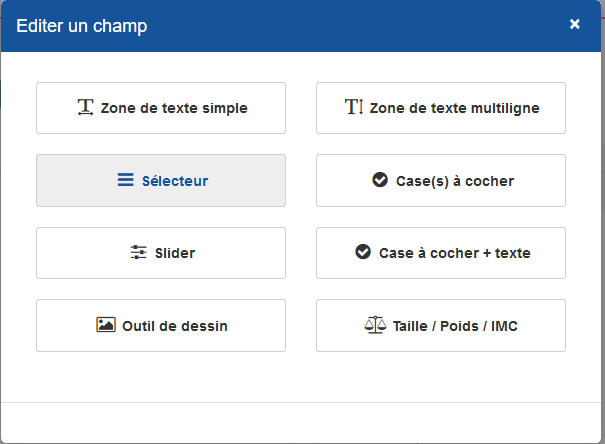Click the sliders icon next to Slider
Image resolution: width=605 pixels, height=444 pixels.
click(x=139, y=252)
